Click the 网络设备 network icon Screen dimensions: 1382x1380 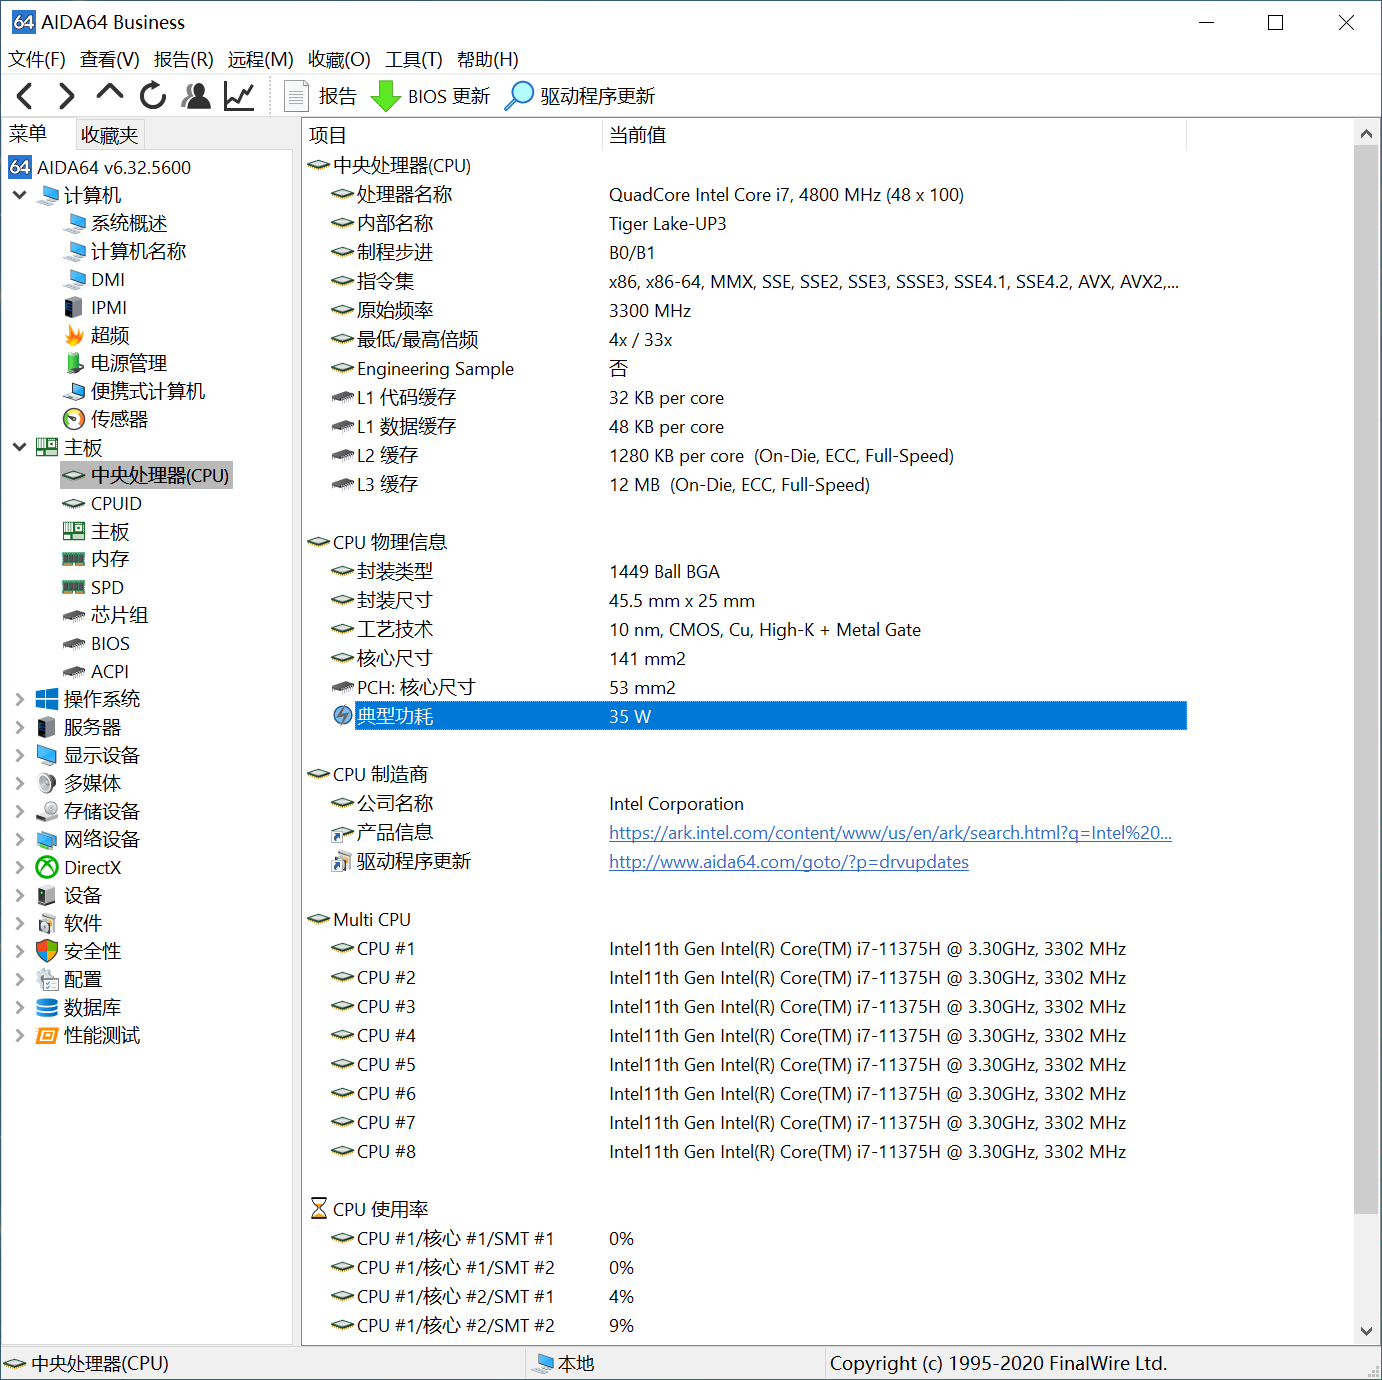pyautogui.click(x=47, y=839)
